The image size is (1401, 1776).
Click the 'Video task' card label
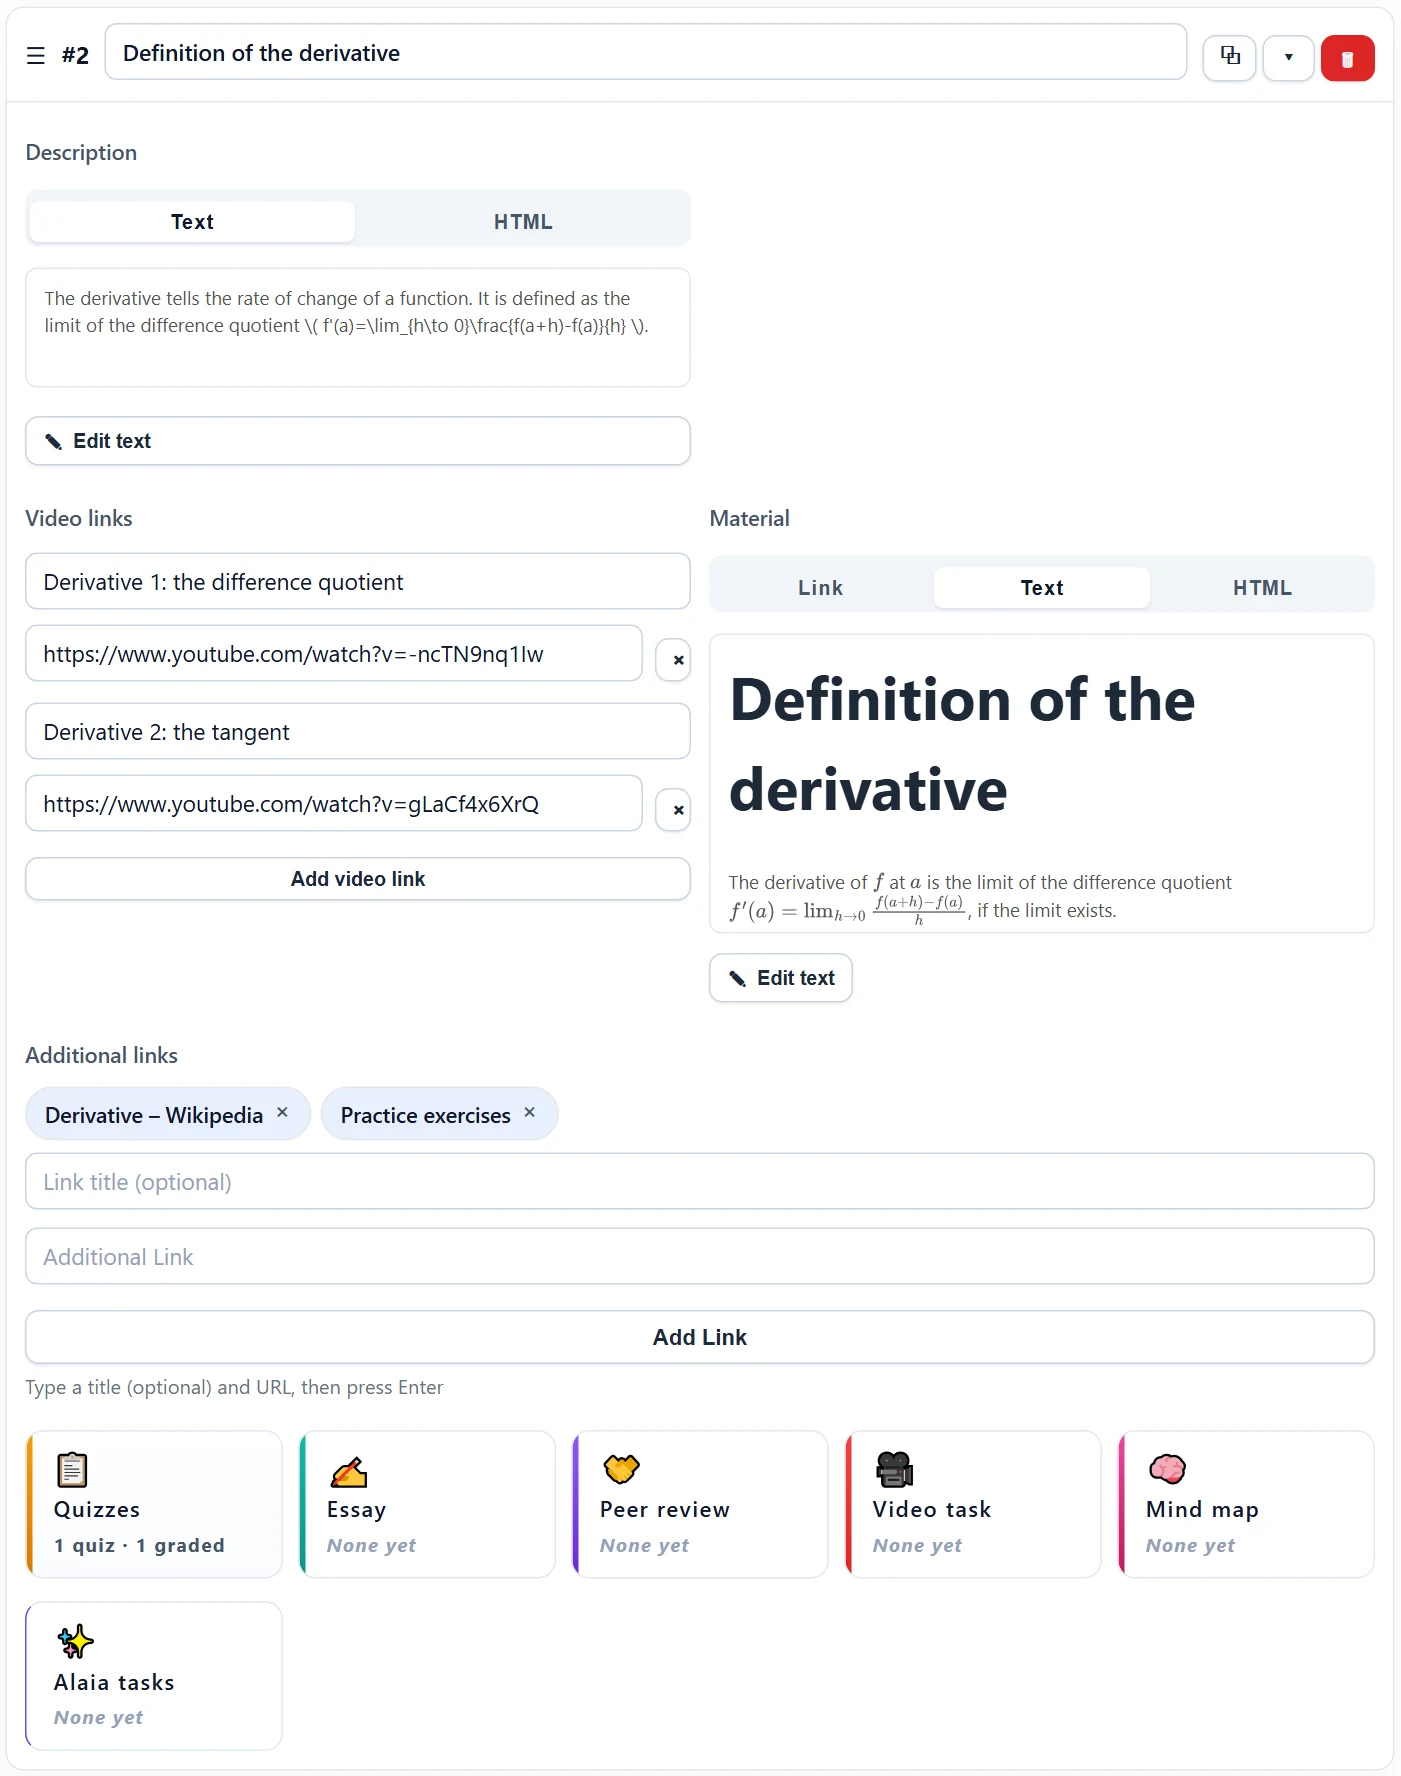(x=932, y=1509)
